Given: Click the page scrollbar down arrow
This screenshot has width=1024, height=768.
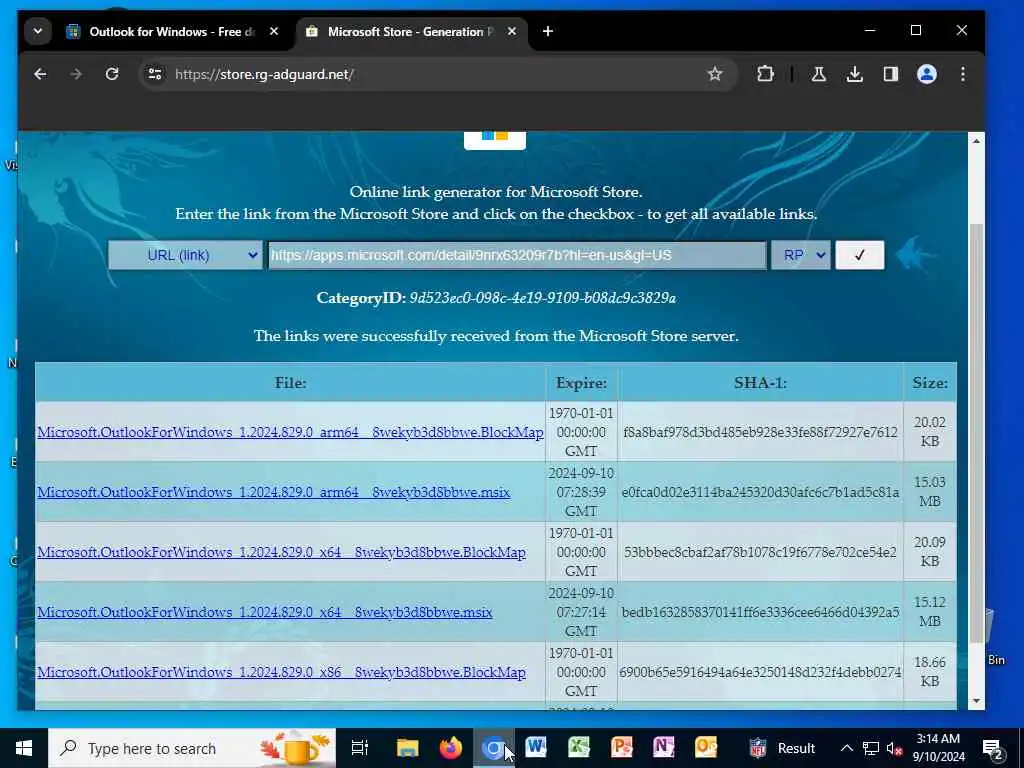Looking at the screenshot, I should 976,701.
